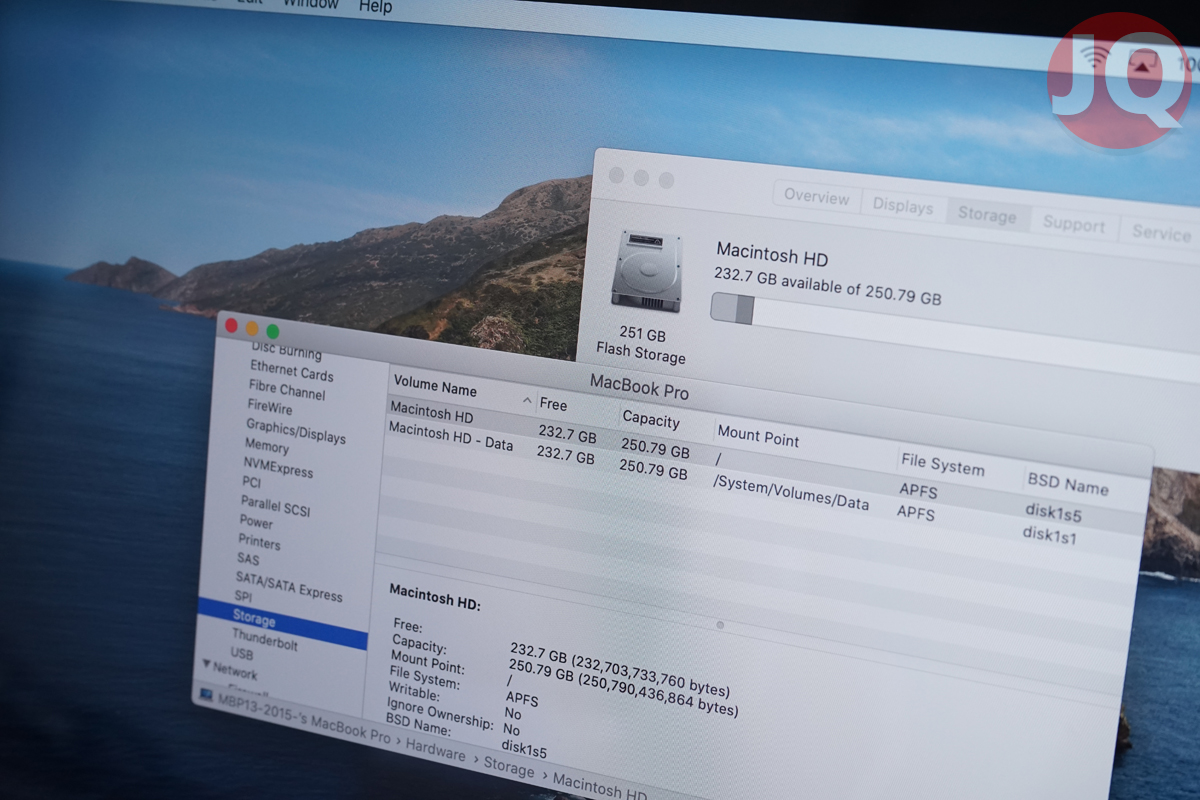This screenshot has height=800, width=1200.
Task: Click the computer icon in the path bar
Action: click(205, 695)
